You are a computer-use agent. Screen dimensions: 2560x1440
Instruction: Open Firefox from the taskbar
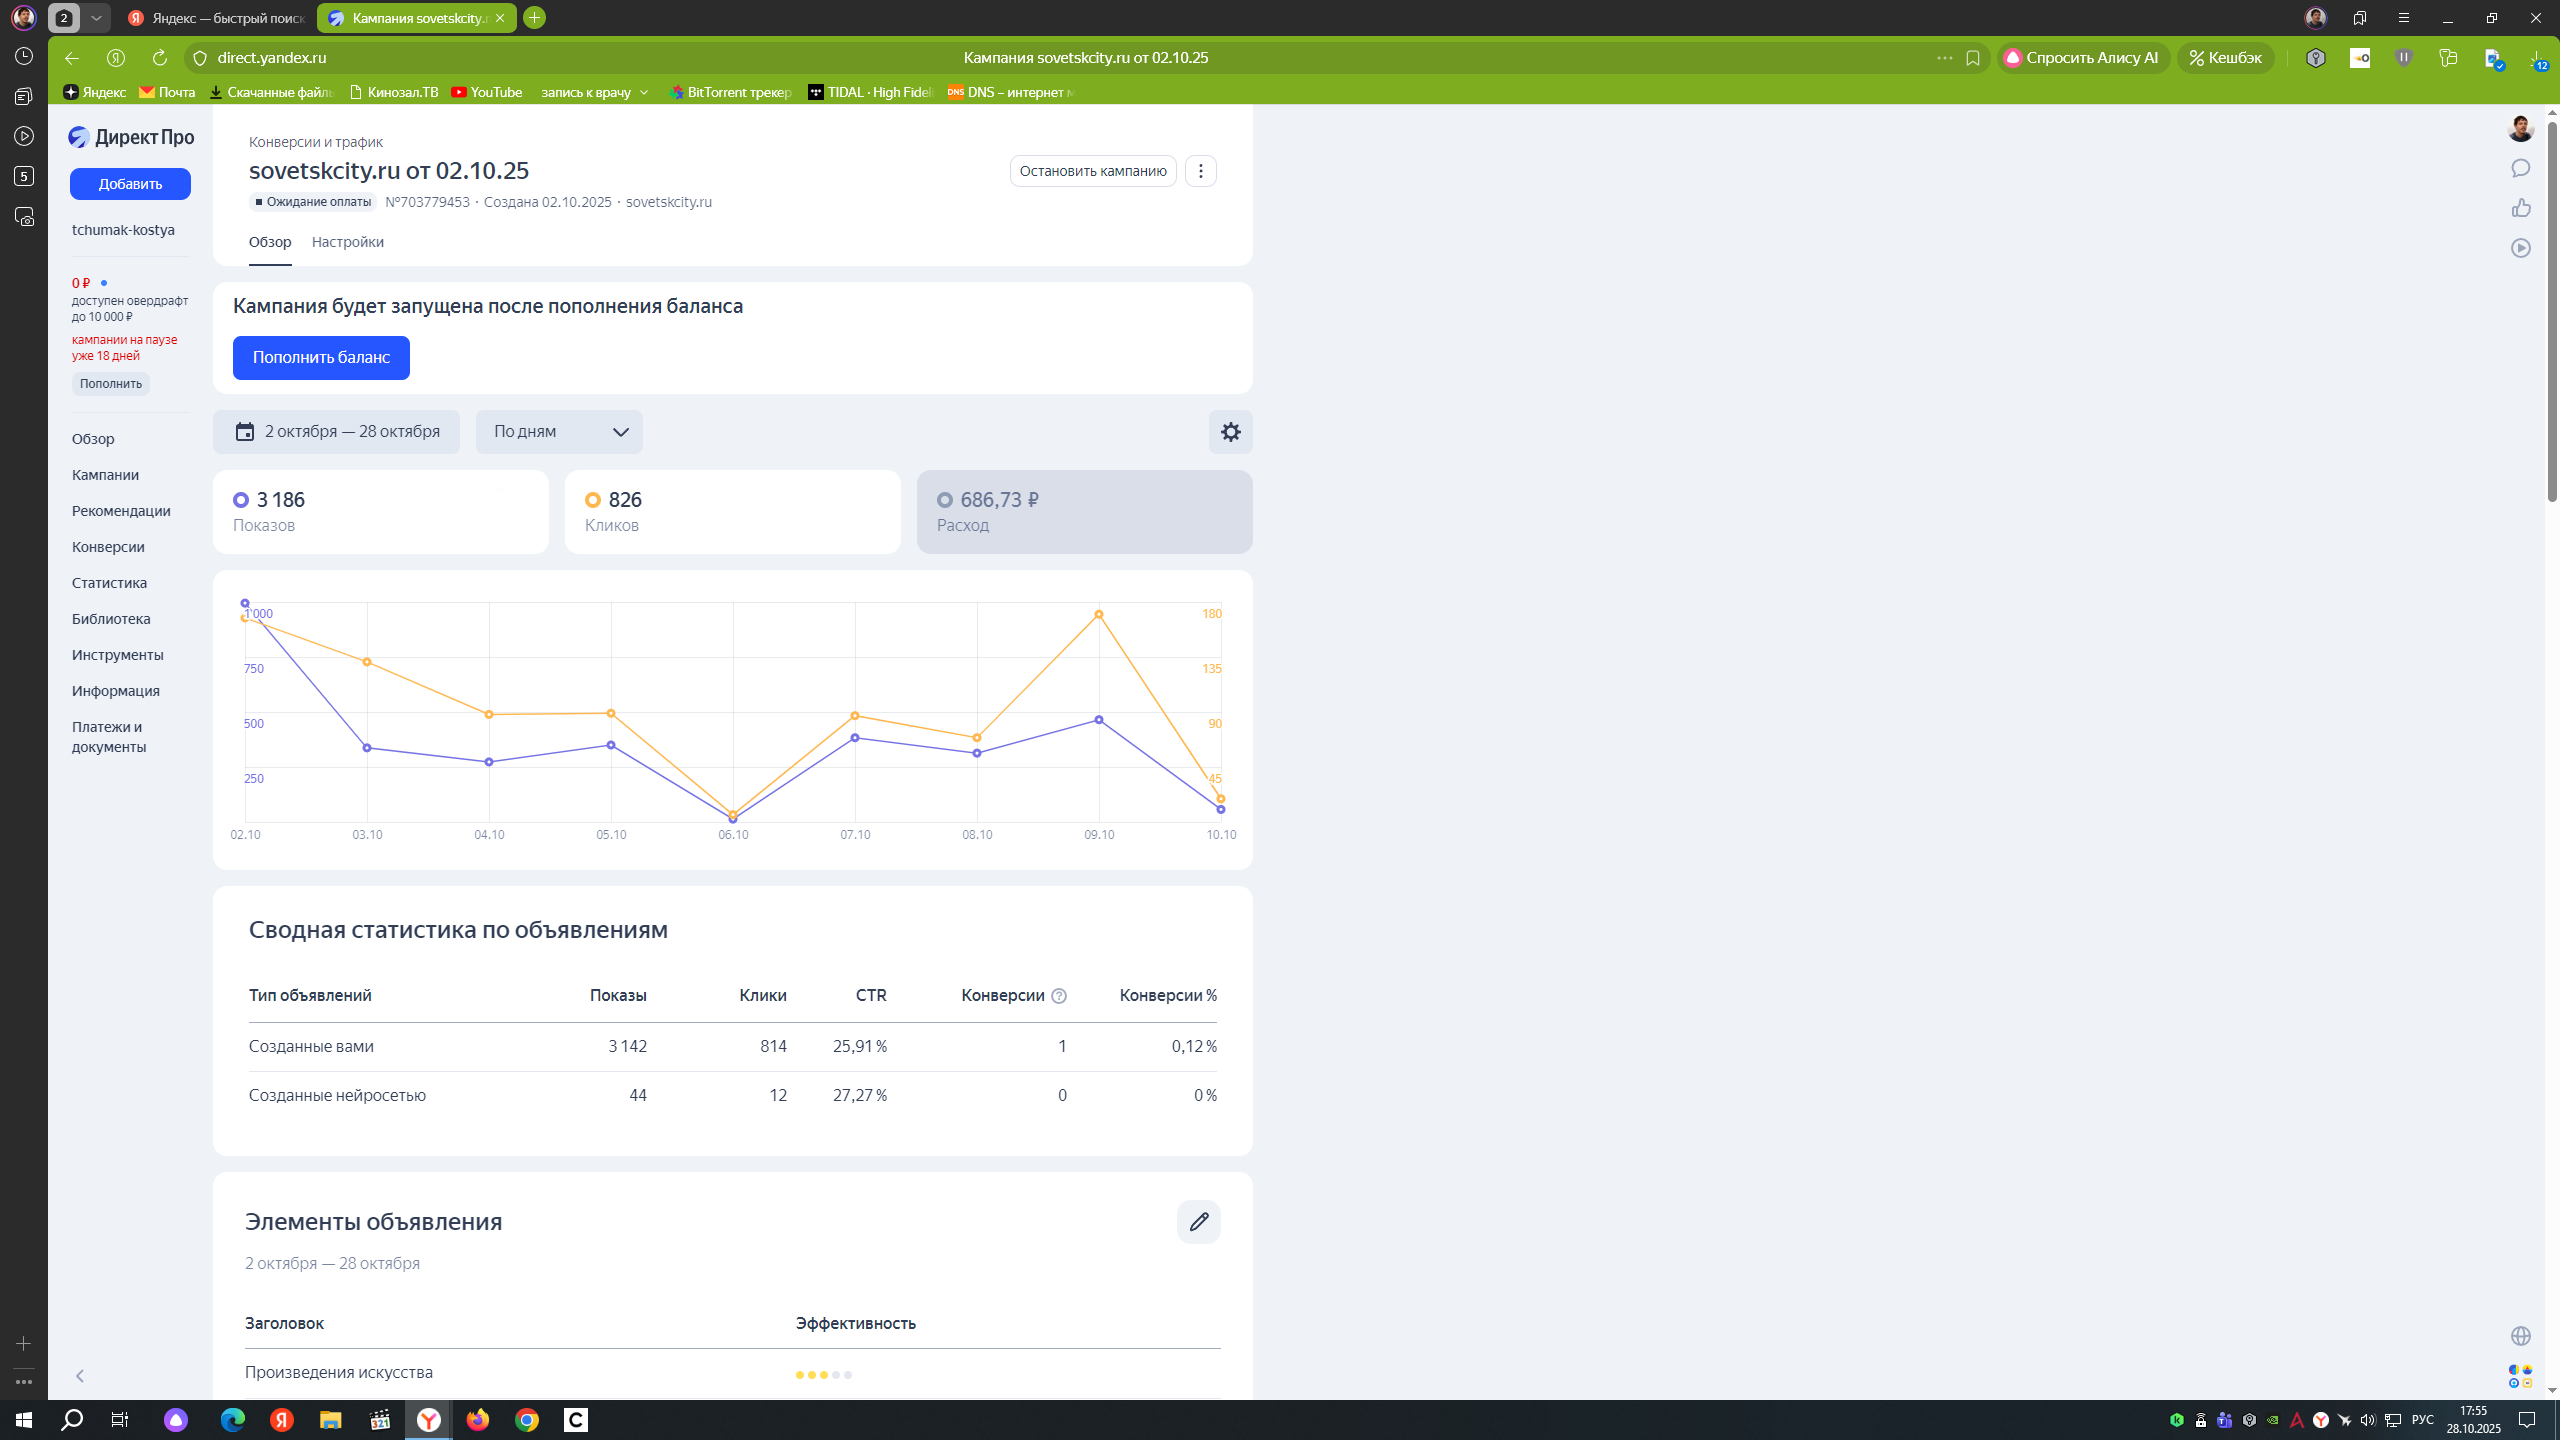(x=478, y=1419)
